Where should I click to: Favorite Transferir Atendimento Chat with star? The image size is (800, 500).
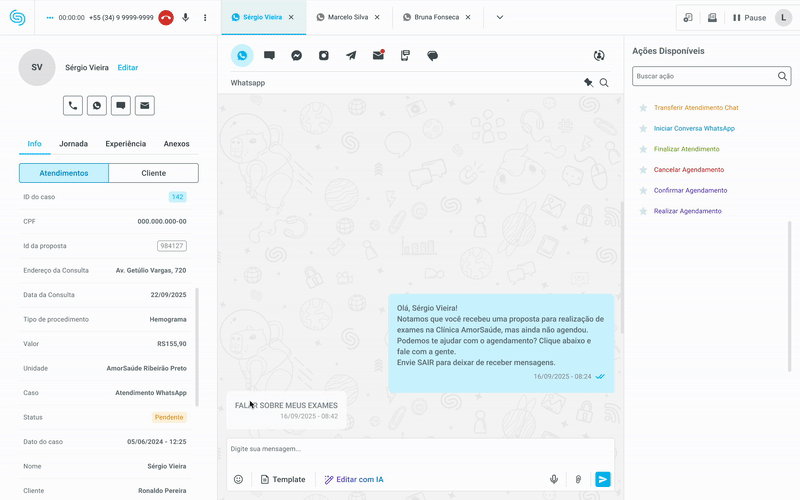(x=643, y=108)
